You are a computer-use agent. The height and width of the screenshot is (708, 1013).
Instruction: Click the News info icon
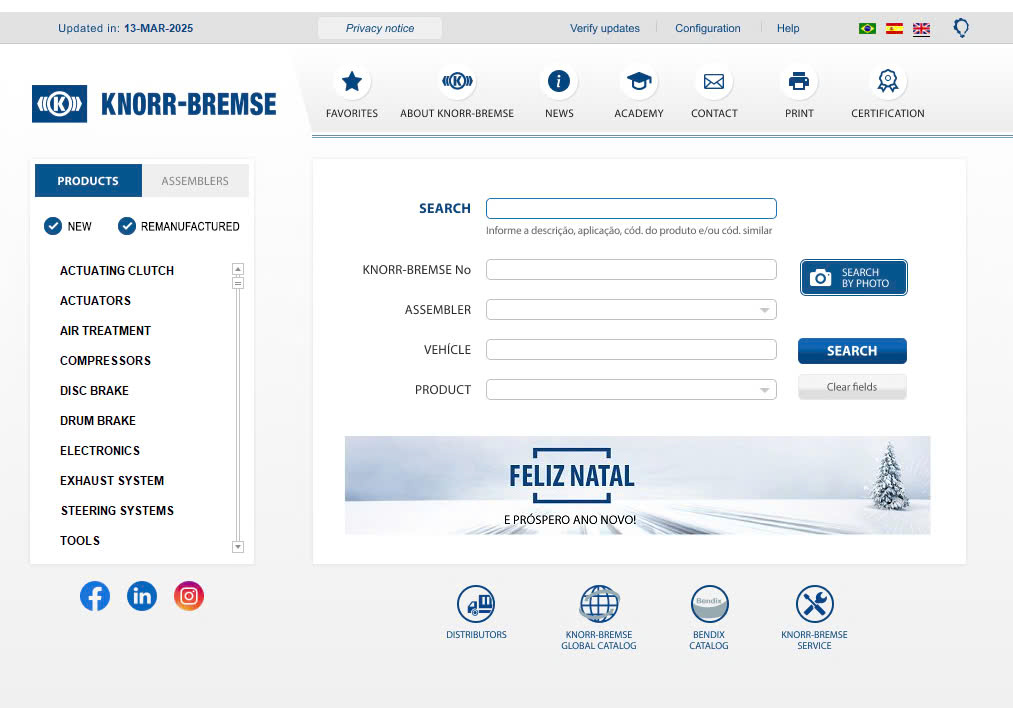[x=559, y=81]
